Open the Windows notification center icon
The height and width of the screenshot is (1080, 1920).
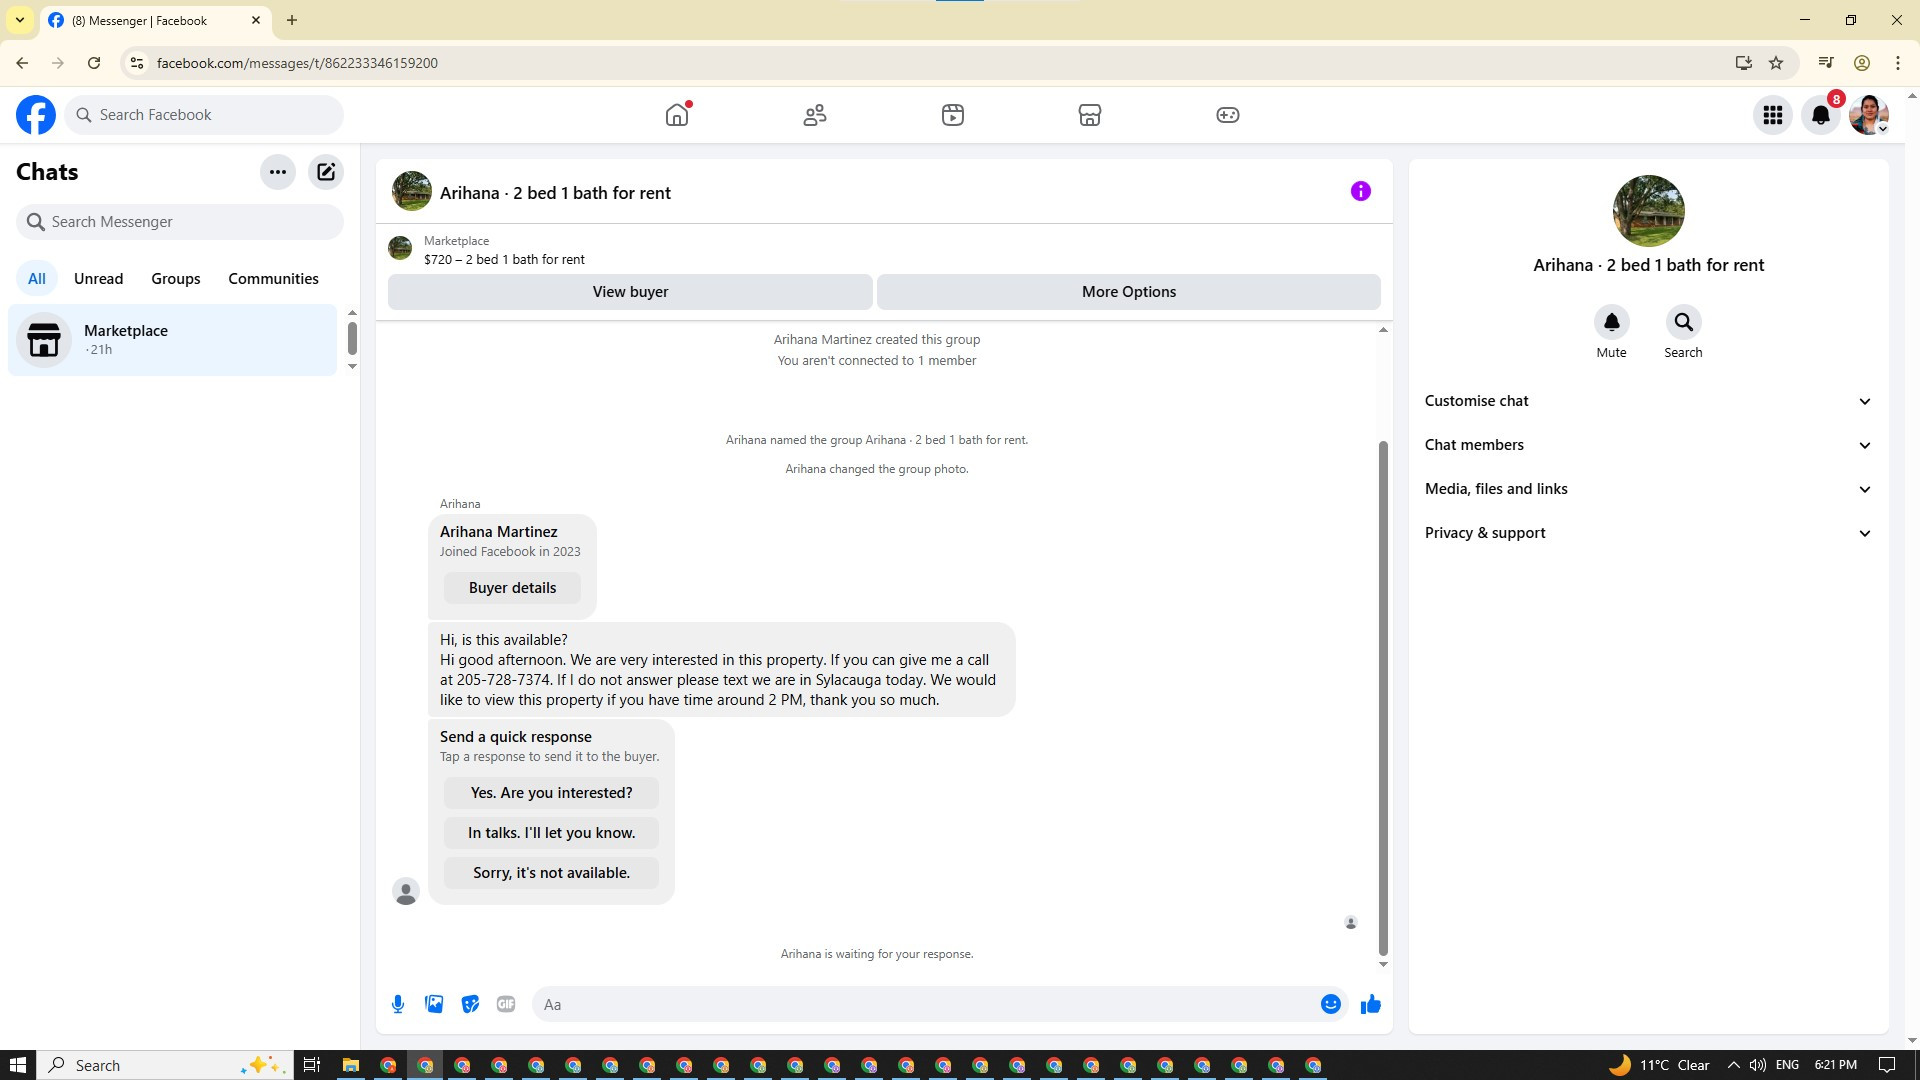(x=1887, y=1065)
